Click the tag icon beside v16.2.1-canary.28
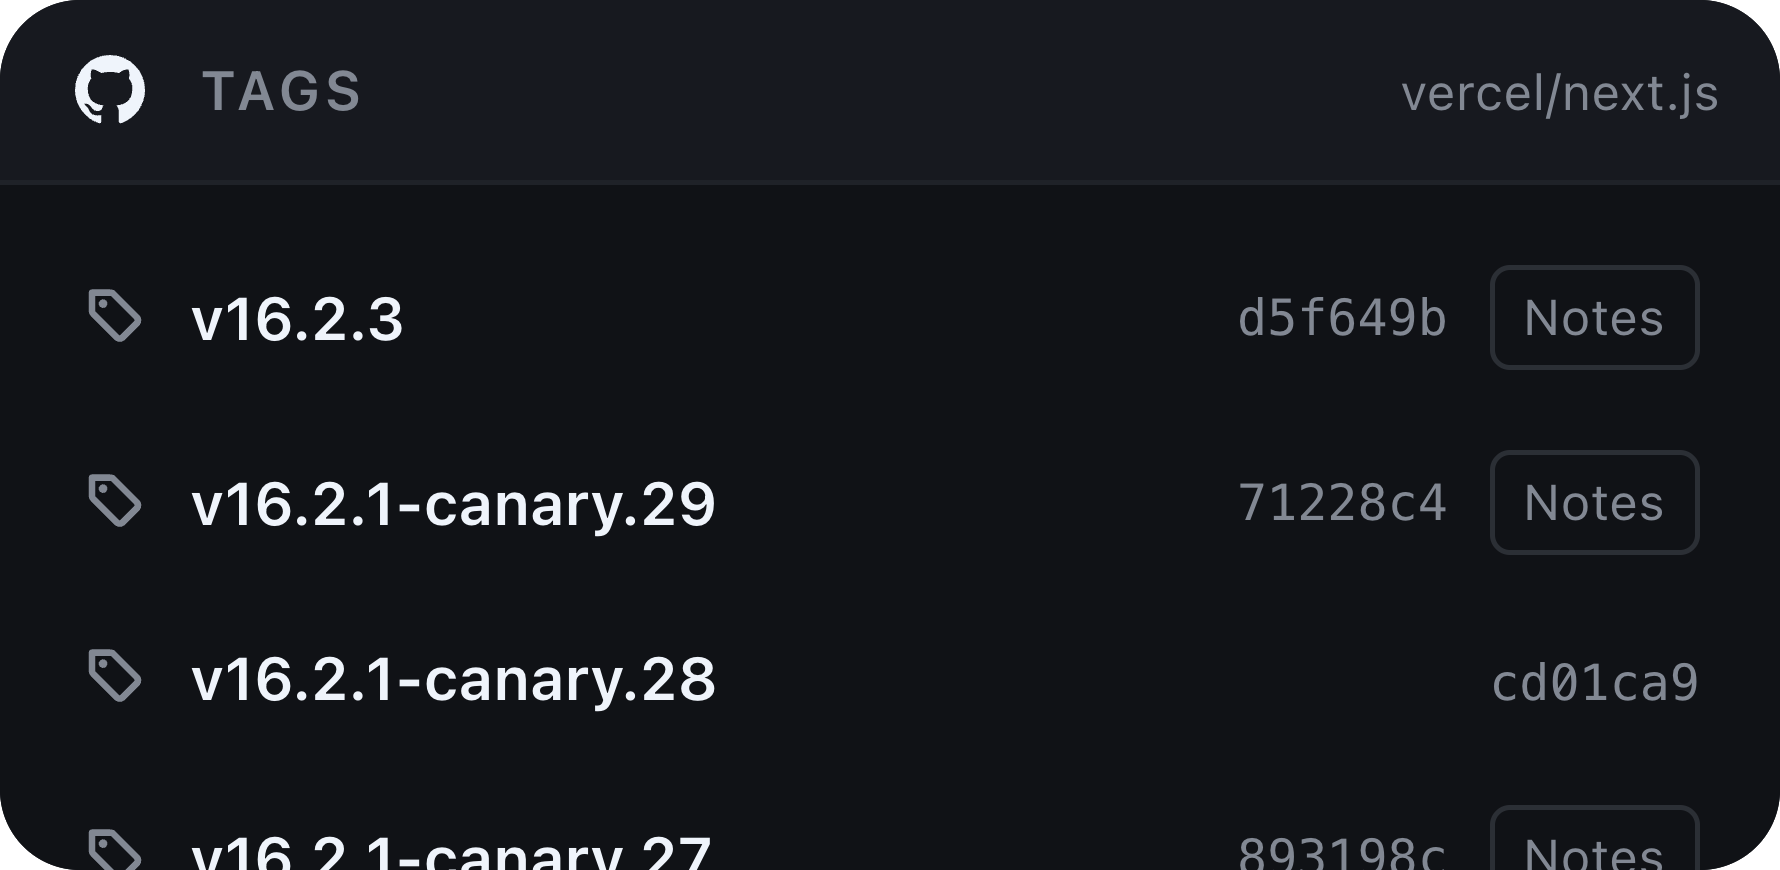 coord(114,676)
